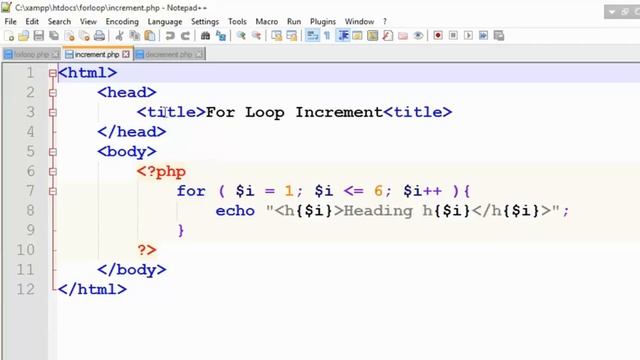Close the increment.php tab

126,54
